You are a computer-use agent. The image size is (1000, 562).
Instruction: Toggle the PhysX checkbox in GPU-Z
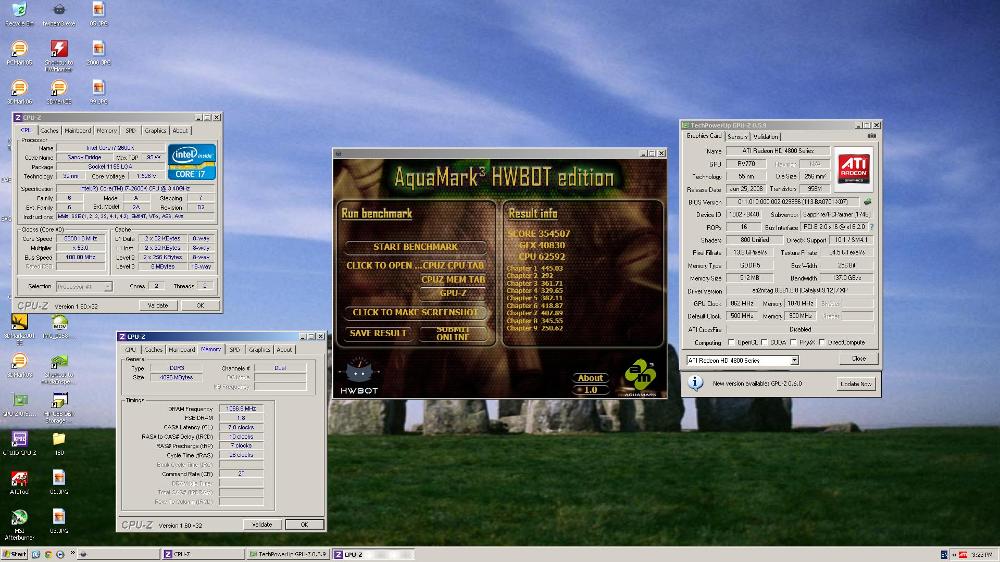click(793, 343)
